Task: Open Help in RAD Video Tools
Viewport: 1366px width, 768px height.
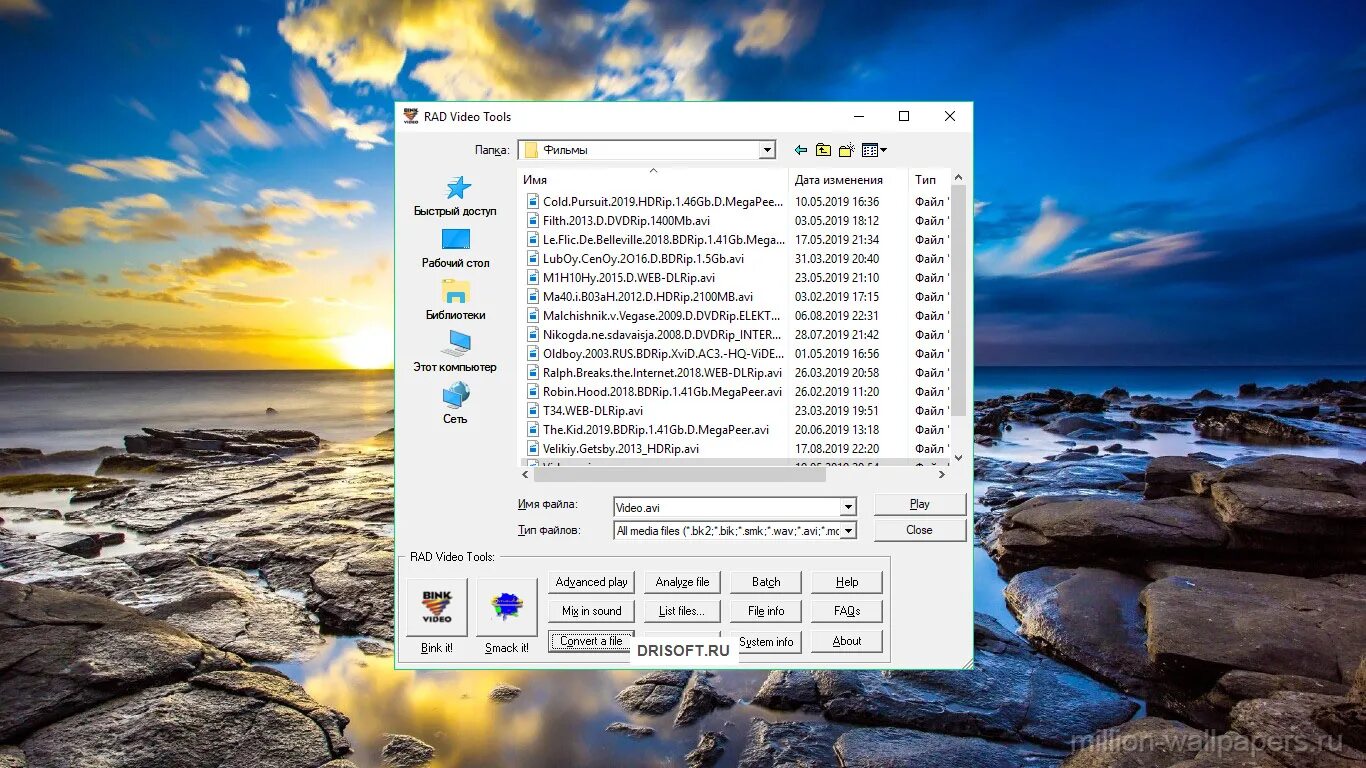Action: click(x=847, y=582)
